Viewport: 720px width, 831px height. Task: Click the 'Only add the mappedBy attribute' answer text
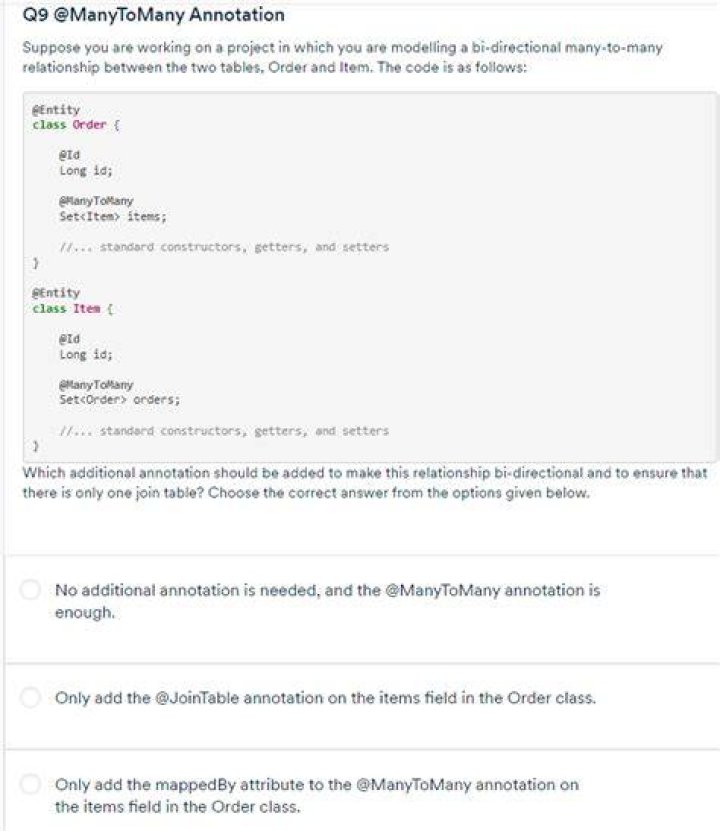pyautogui.click(x=316, y=795)
